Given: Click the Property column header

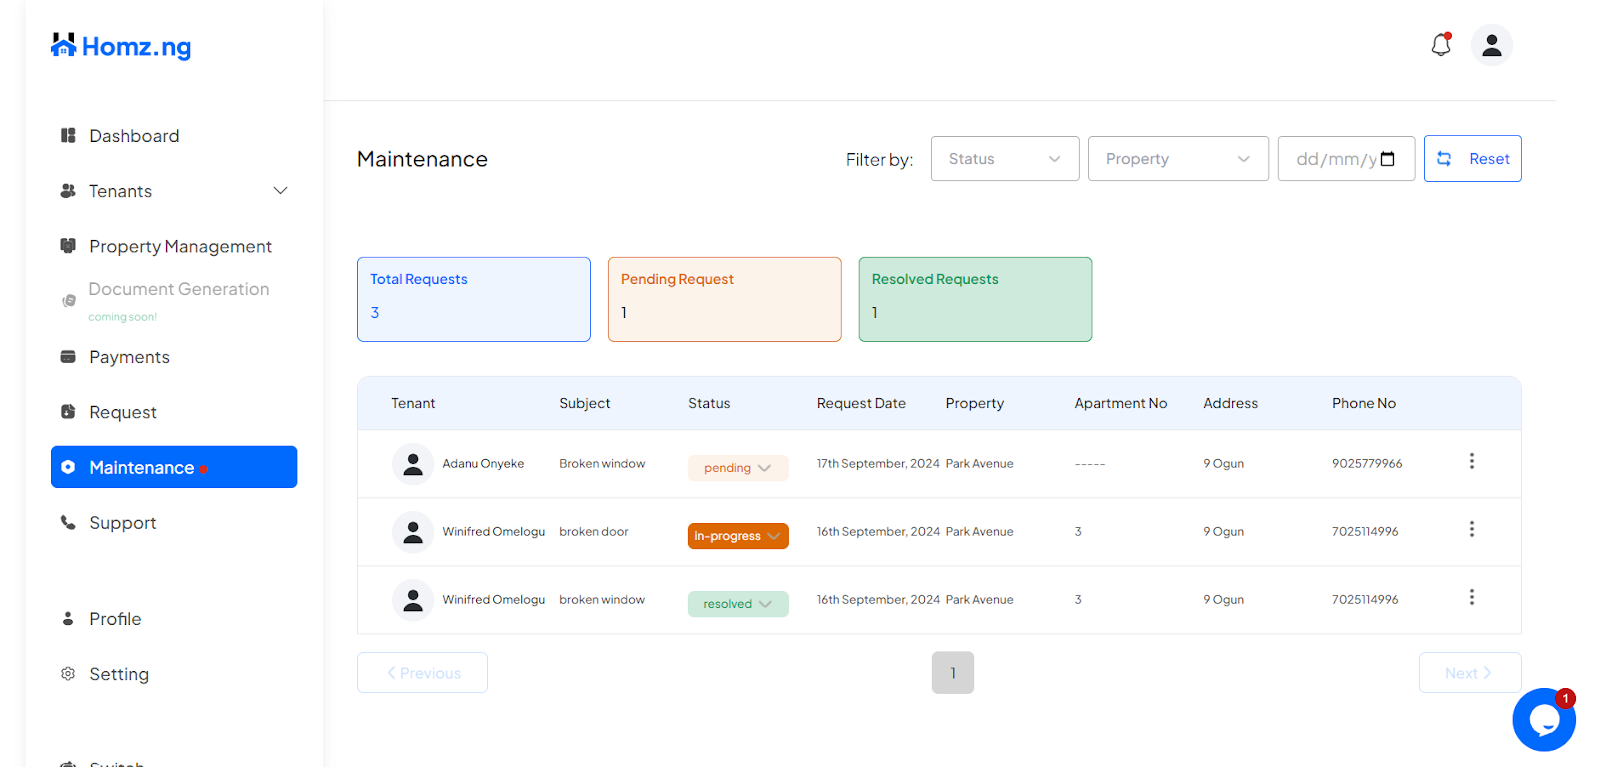Looking at the screenshot, I should click(974, 403).
